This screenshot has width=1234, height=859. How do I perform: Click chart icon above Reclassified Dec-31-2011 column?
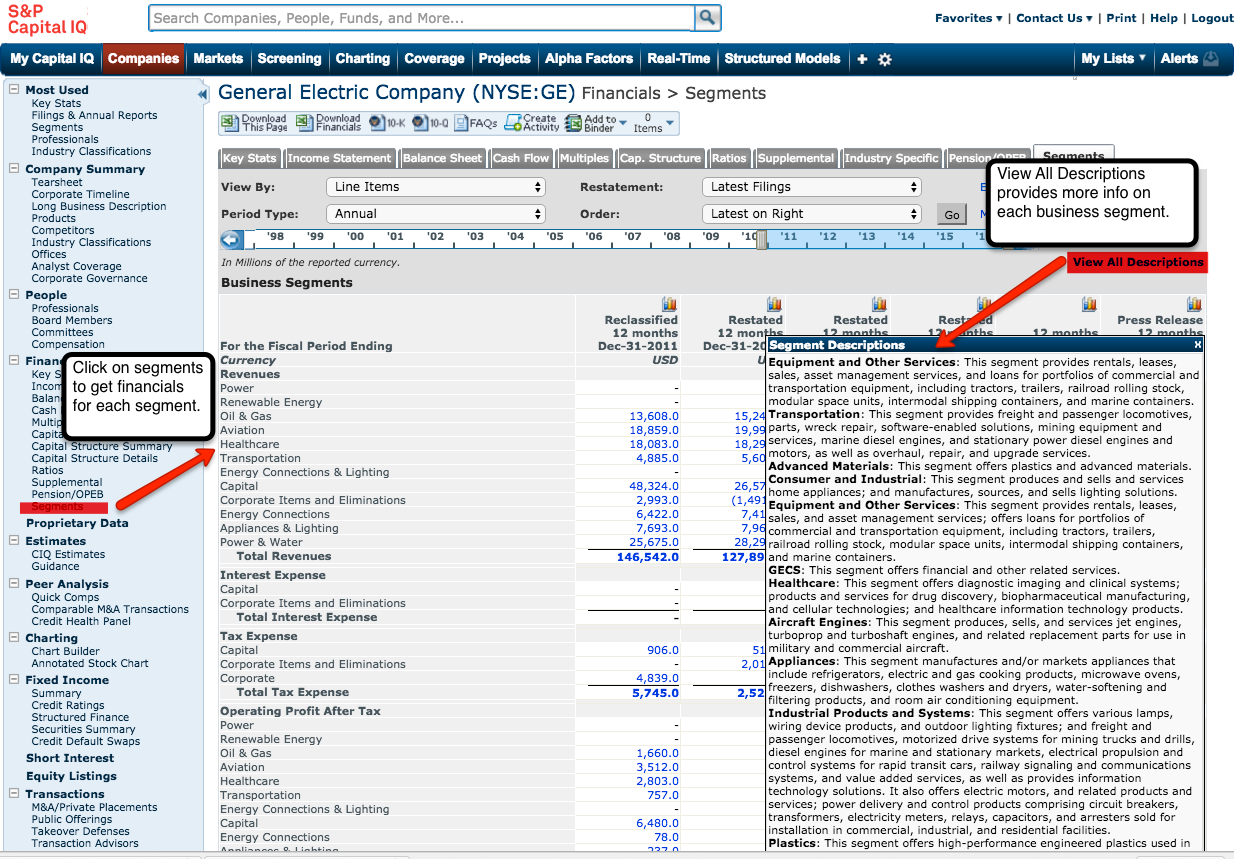(669, 304)
